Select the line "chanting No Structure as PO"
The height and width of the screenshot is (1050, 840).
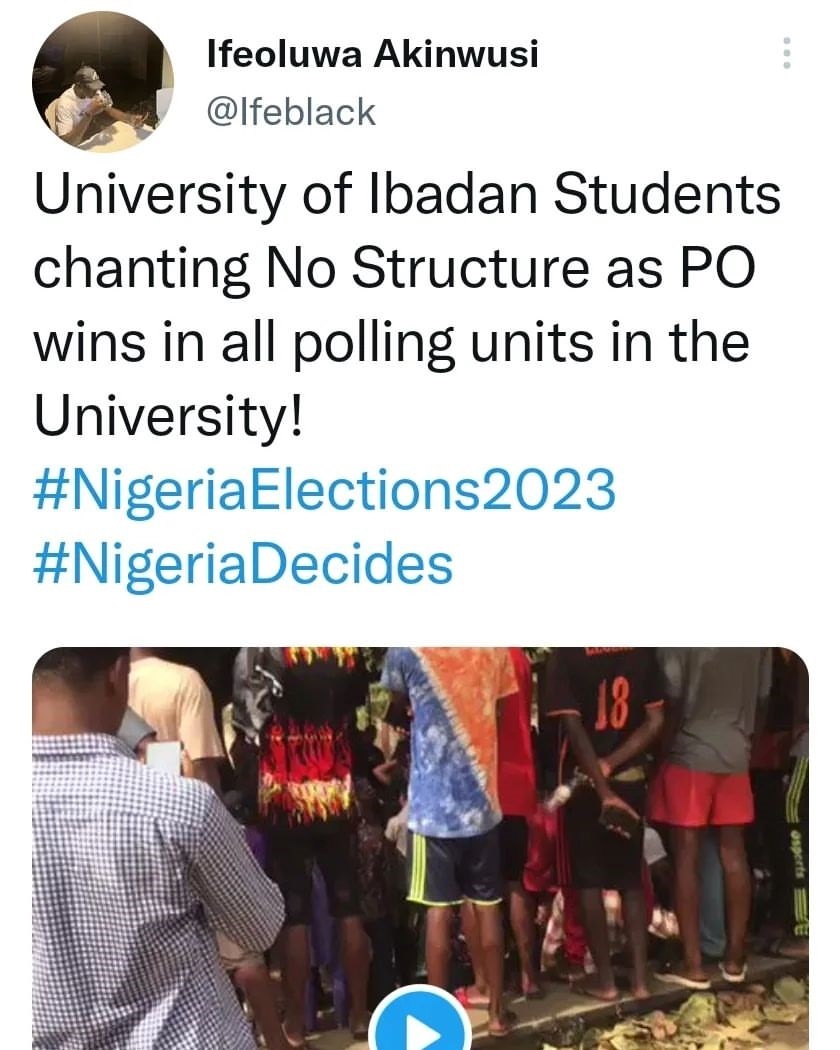(394, 268)
